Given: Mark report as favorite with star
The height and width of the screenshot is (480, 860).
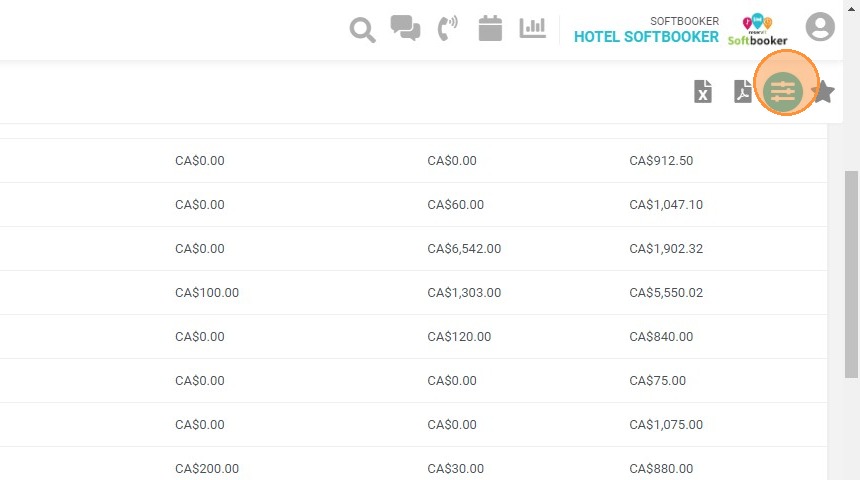Looking at the screenshot, I should pos(823,92).
